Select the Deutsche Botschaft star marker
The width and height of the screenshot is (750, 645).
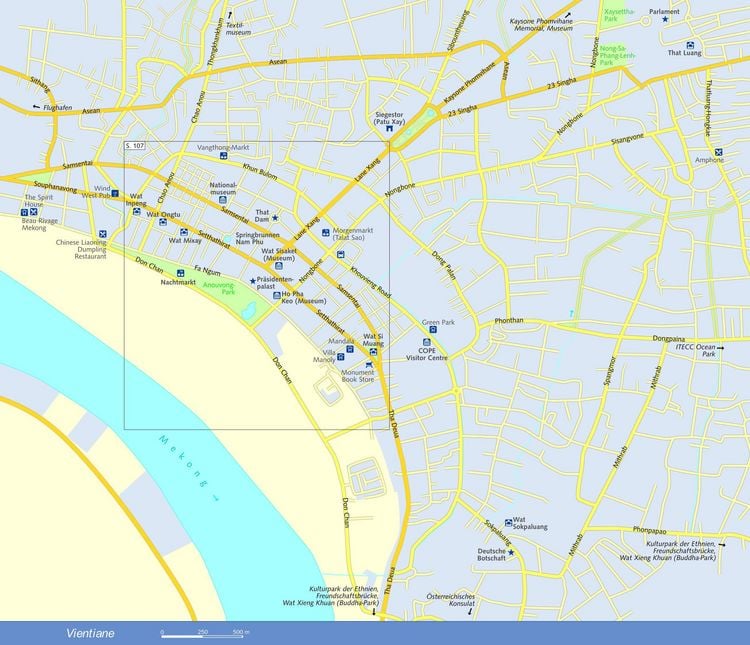coord(511,553)
